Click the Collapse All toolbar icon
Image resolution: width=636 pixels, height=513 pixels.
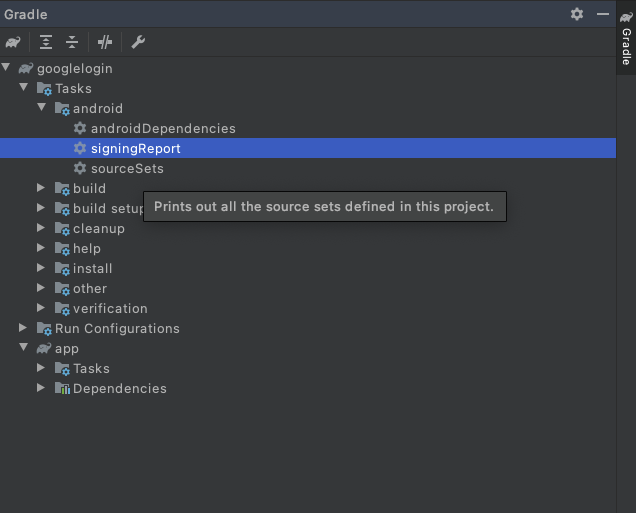[x=72, y=42]
